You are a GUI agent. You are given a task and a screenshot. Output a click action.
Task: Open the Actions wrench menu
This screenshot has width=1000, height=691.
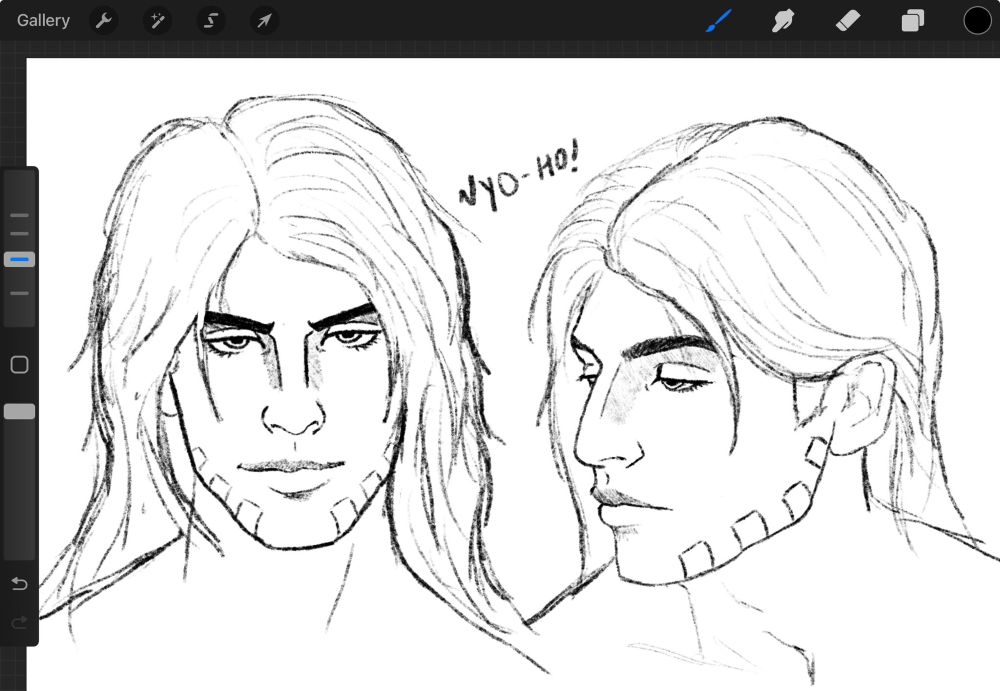pyautogui.click(x=103, y=21)
